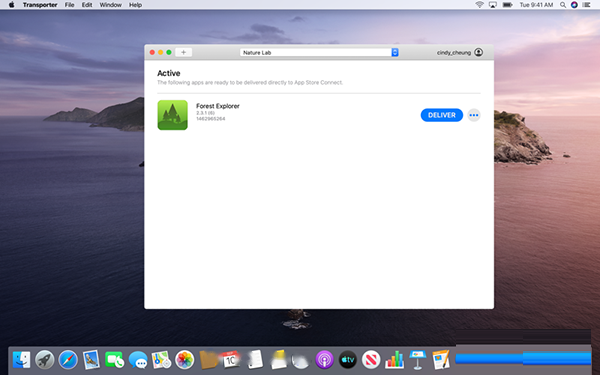
Task: Select the Forest Explorer app icon
Action: point(173,115)
